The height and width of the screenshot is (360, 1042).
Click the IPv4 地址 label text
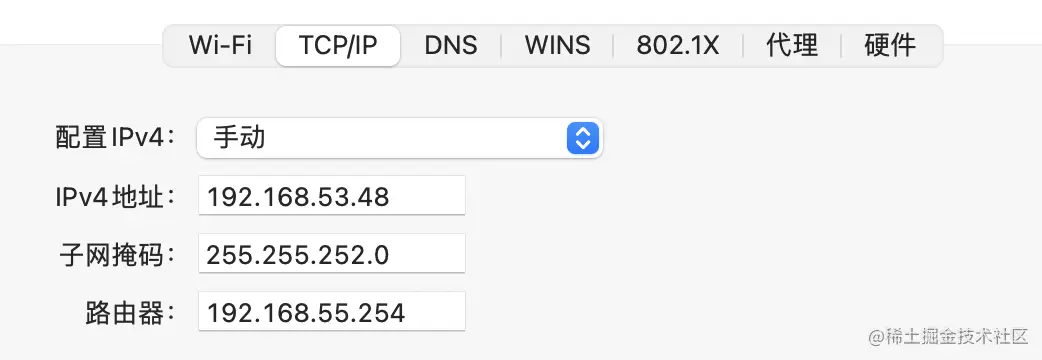point(116,197)
